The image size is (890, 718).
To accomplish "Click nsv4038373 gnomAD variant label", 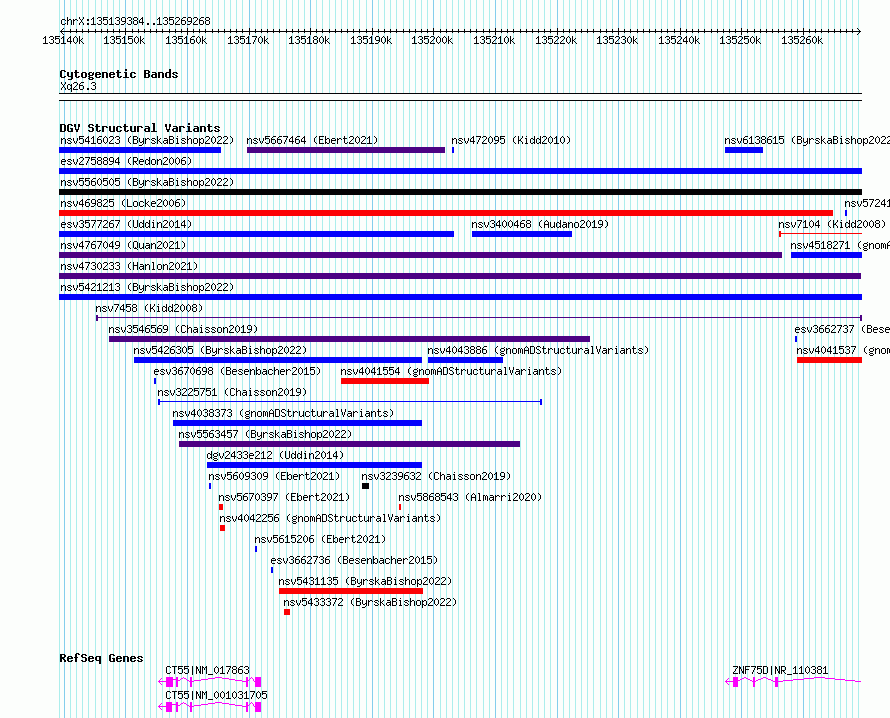I will [x=283, y=413].
